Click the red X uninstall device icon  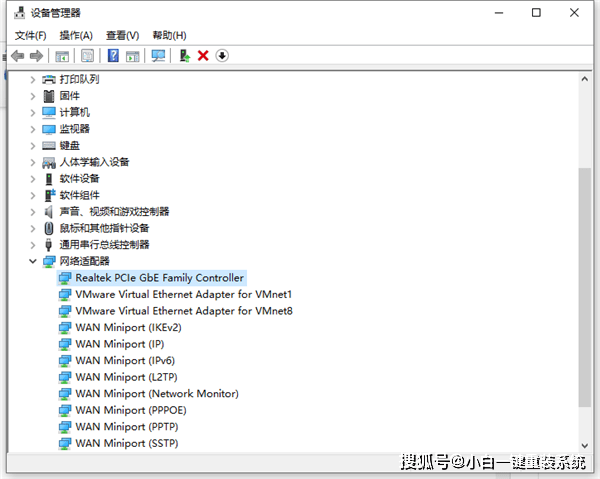(x=203, y=56)
